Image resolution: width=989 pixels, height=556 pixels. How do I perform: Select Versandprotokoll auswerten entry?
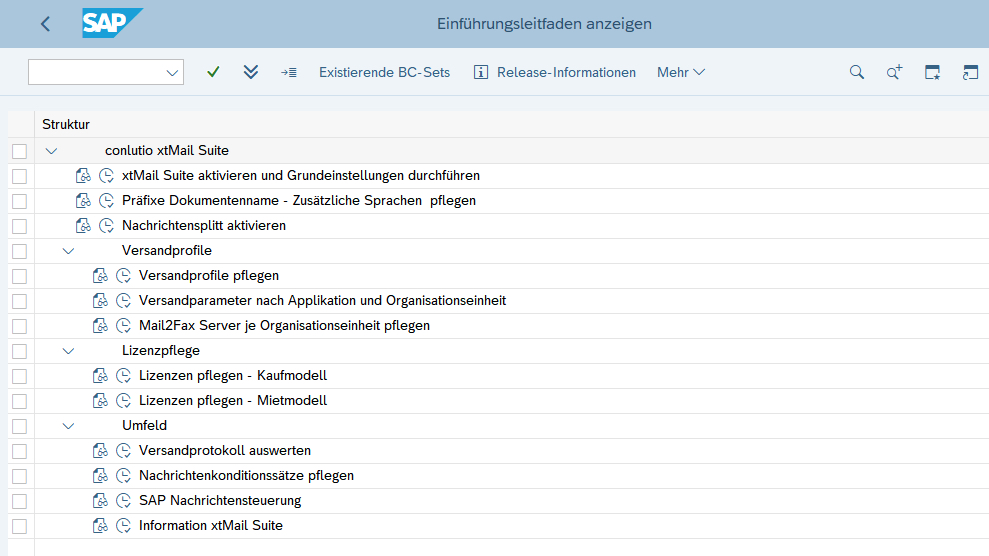pos(225,451)
